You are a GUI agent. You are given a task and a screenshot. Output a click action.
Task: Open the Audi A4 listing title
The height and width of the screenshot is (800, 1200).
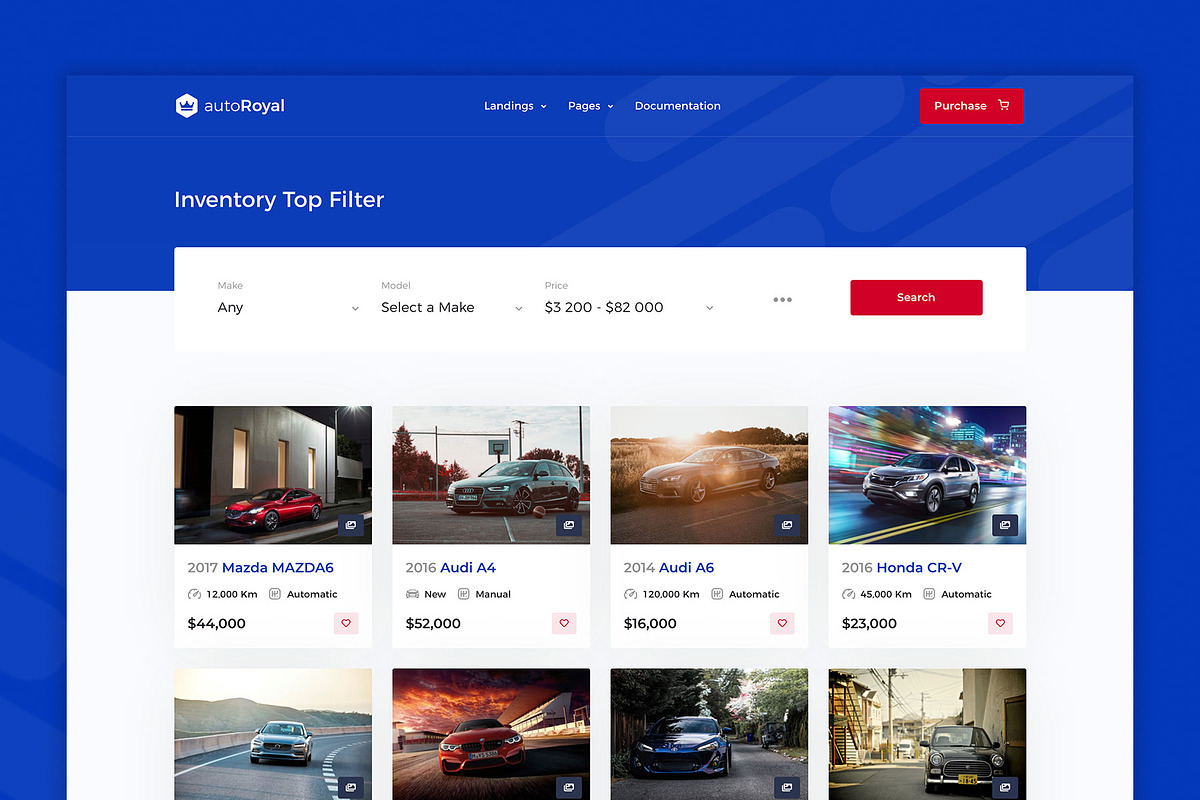pyautogui.click(x=468, y=568)
